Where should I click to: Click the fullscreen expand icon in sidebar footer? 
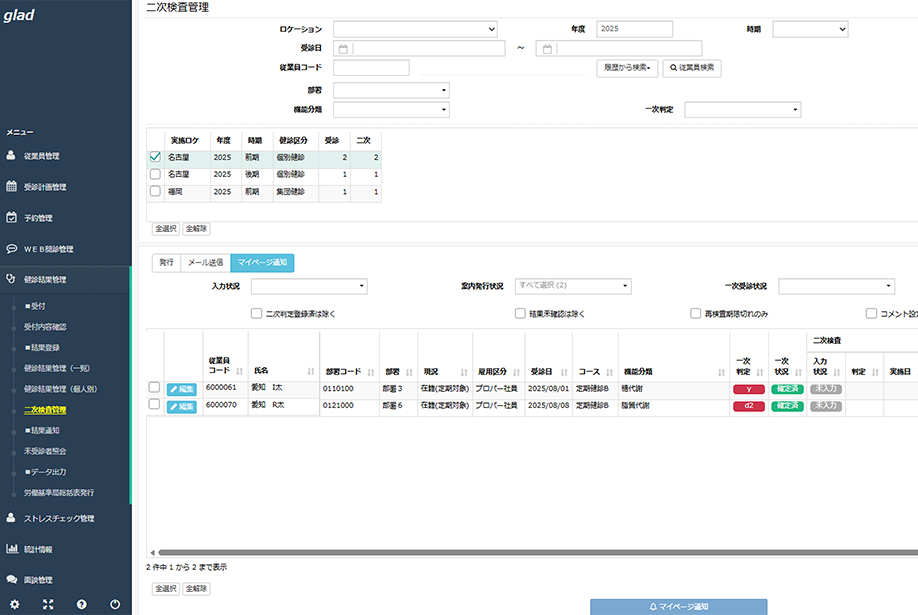47,604
